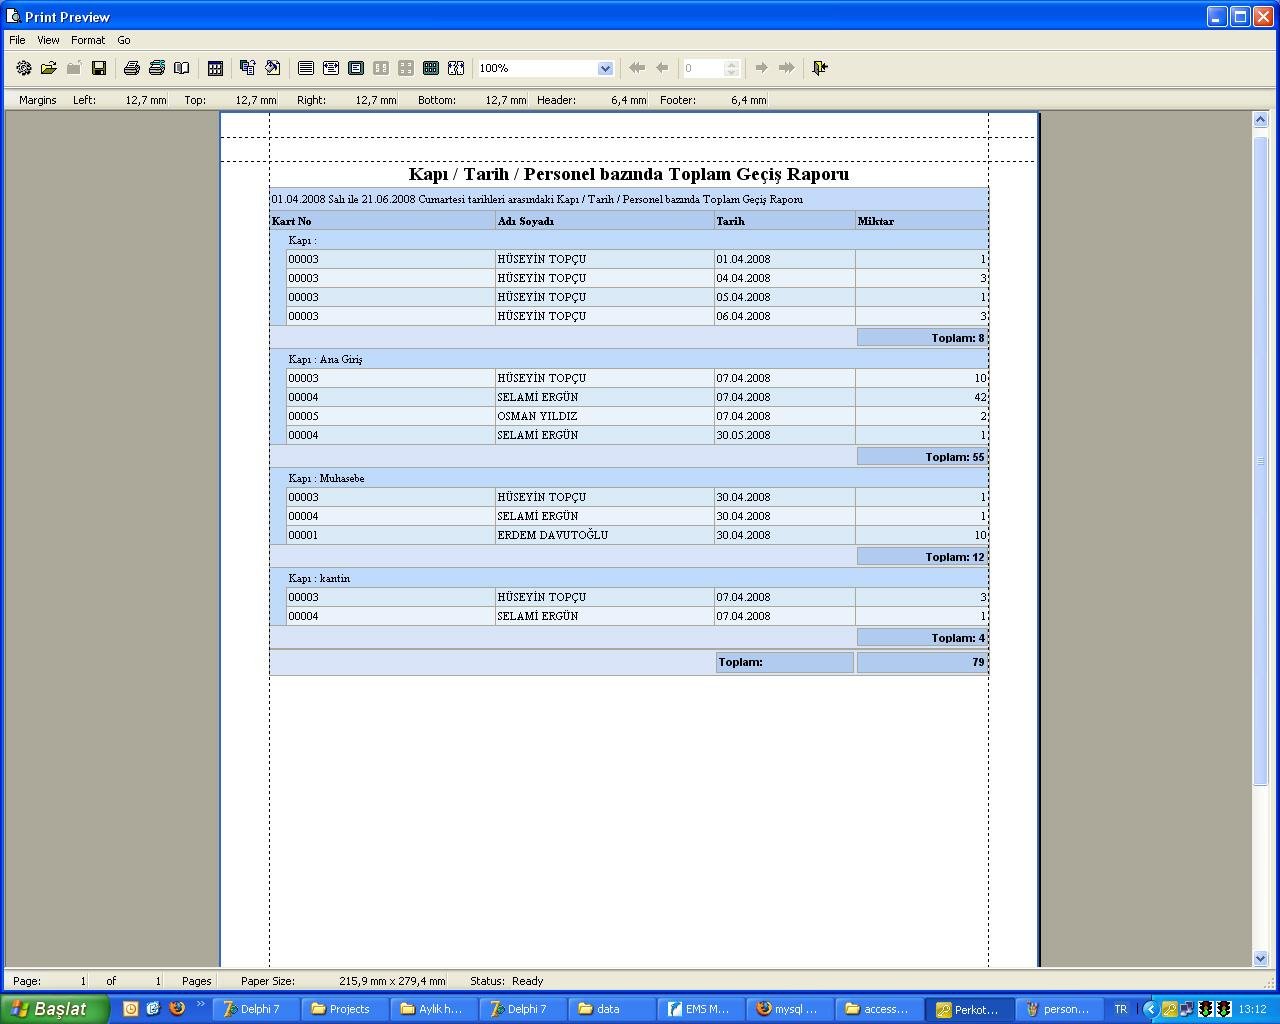
Task: Increment page number with spinner up arrow
Action: pyautogui.click(x=732, y=64)
